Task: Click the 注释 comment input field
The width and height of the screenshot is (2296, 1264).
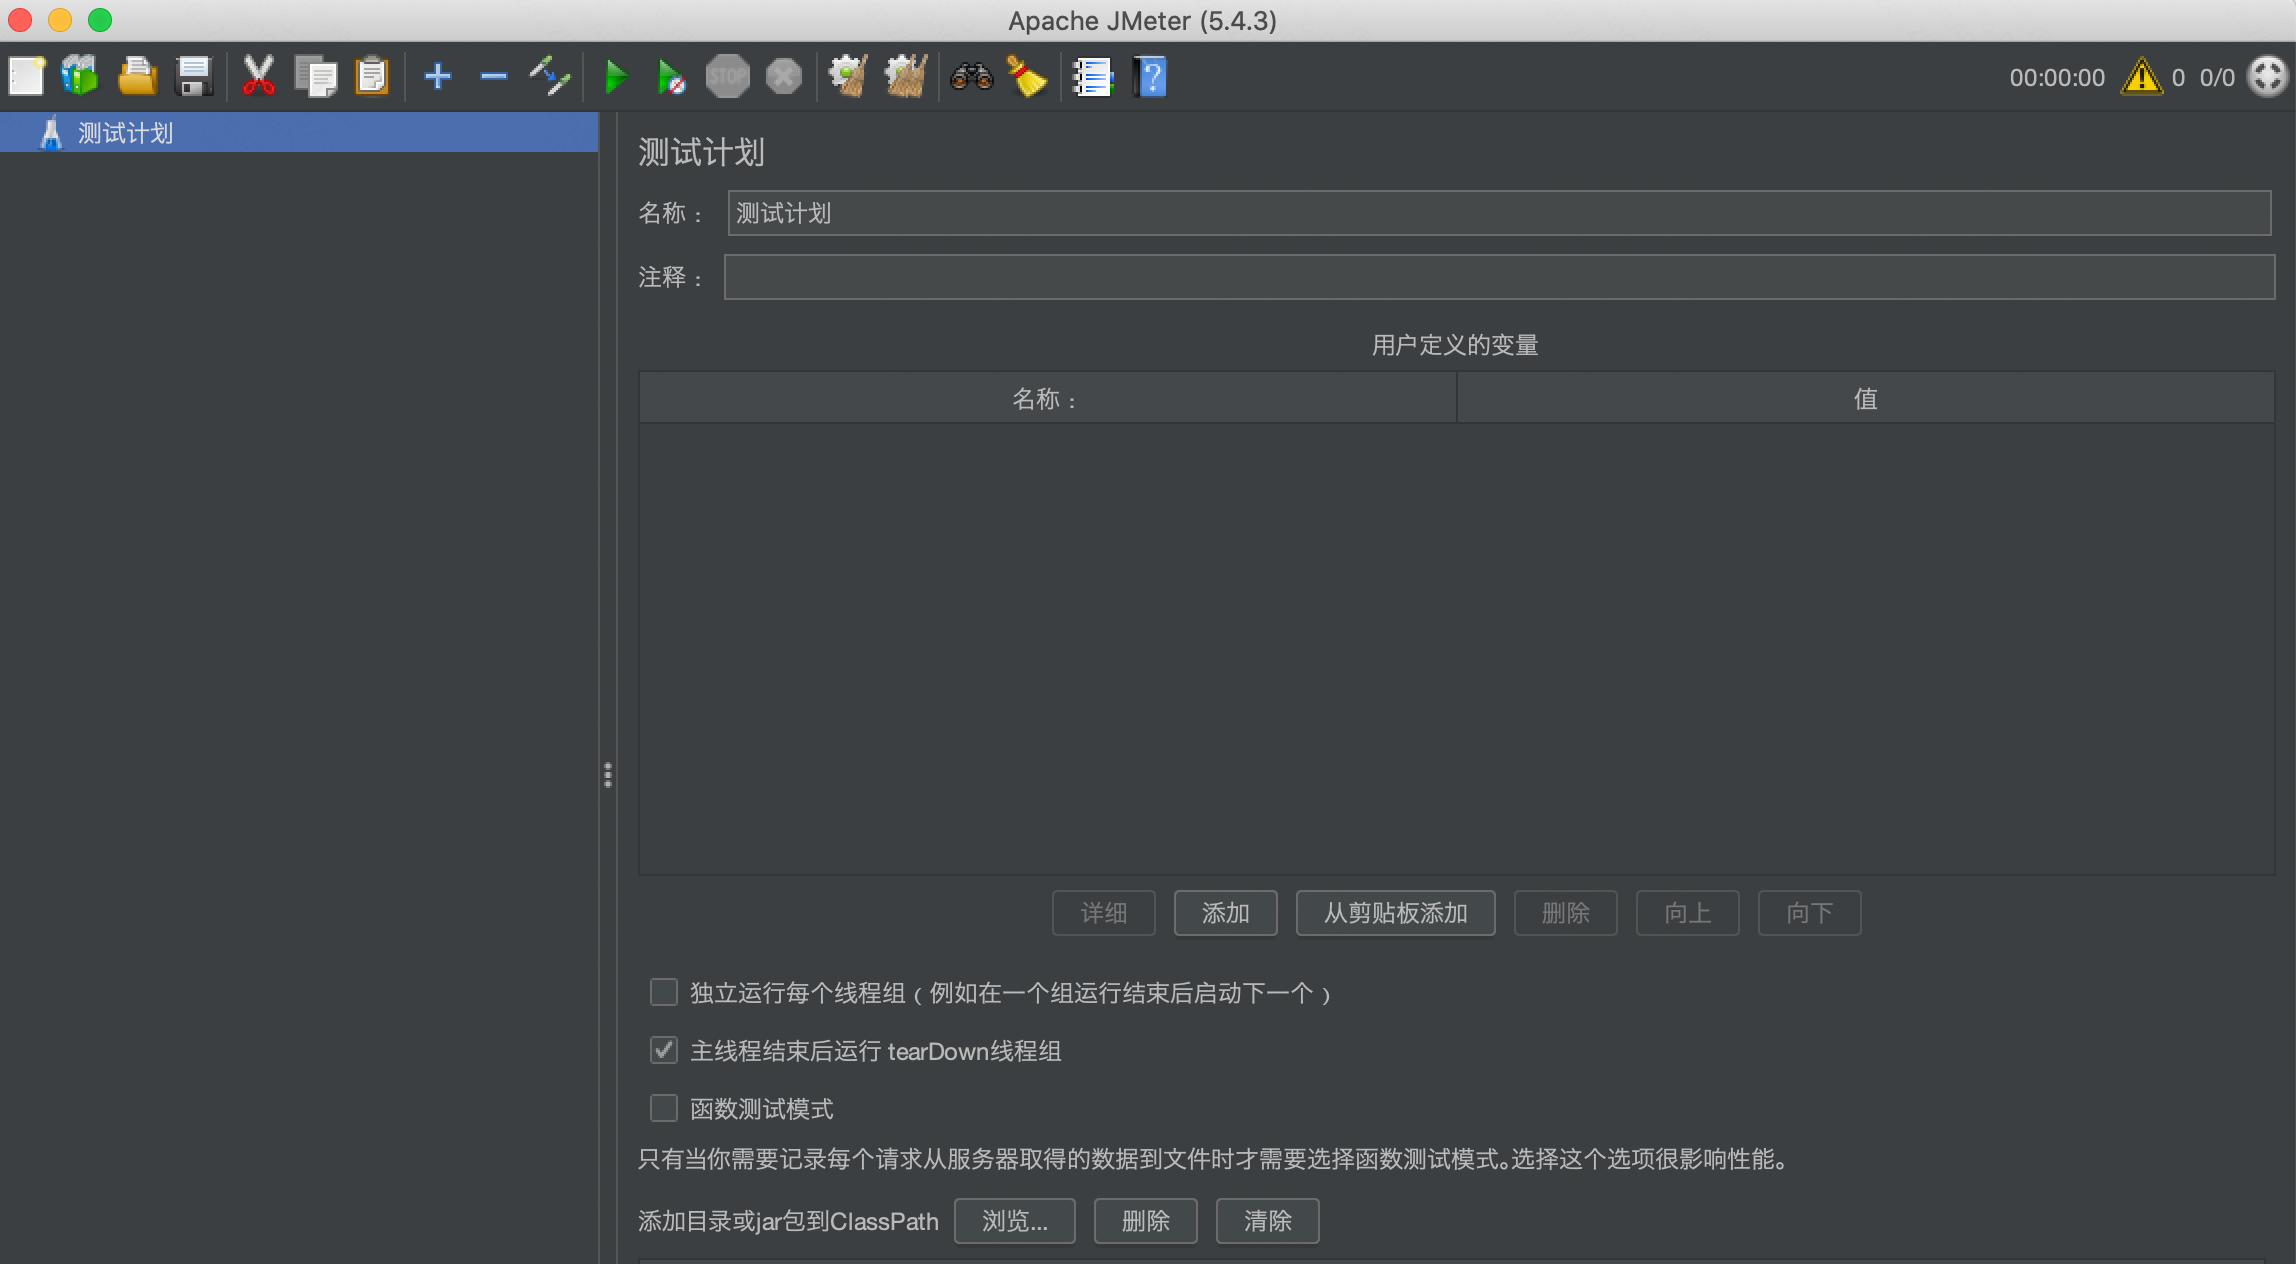Action: (x=1499, y=277)
